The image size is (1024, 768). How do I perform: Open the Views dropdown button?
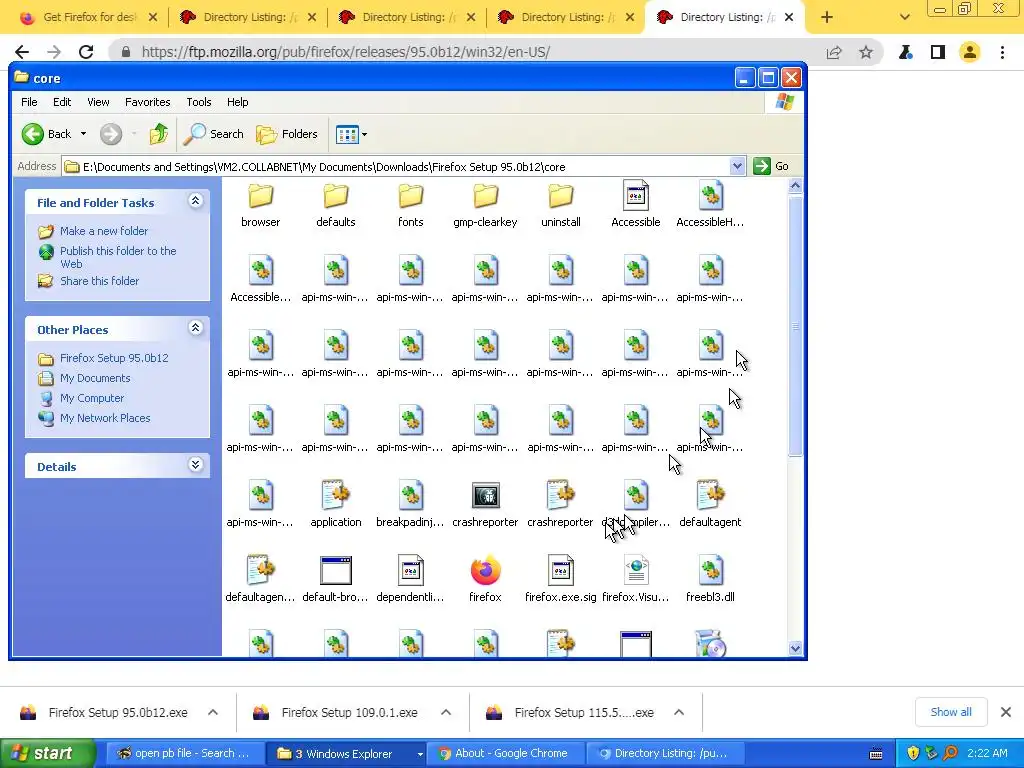[x=351, y=135]
